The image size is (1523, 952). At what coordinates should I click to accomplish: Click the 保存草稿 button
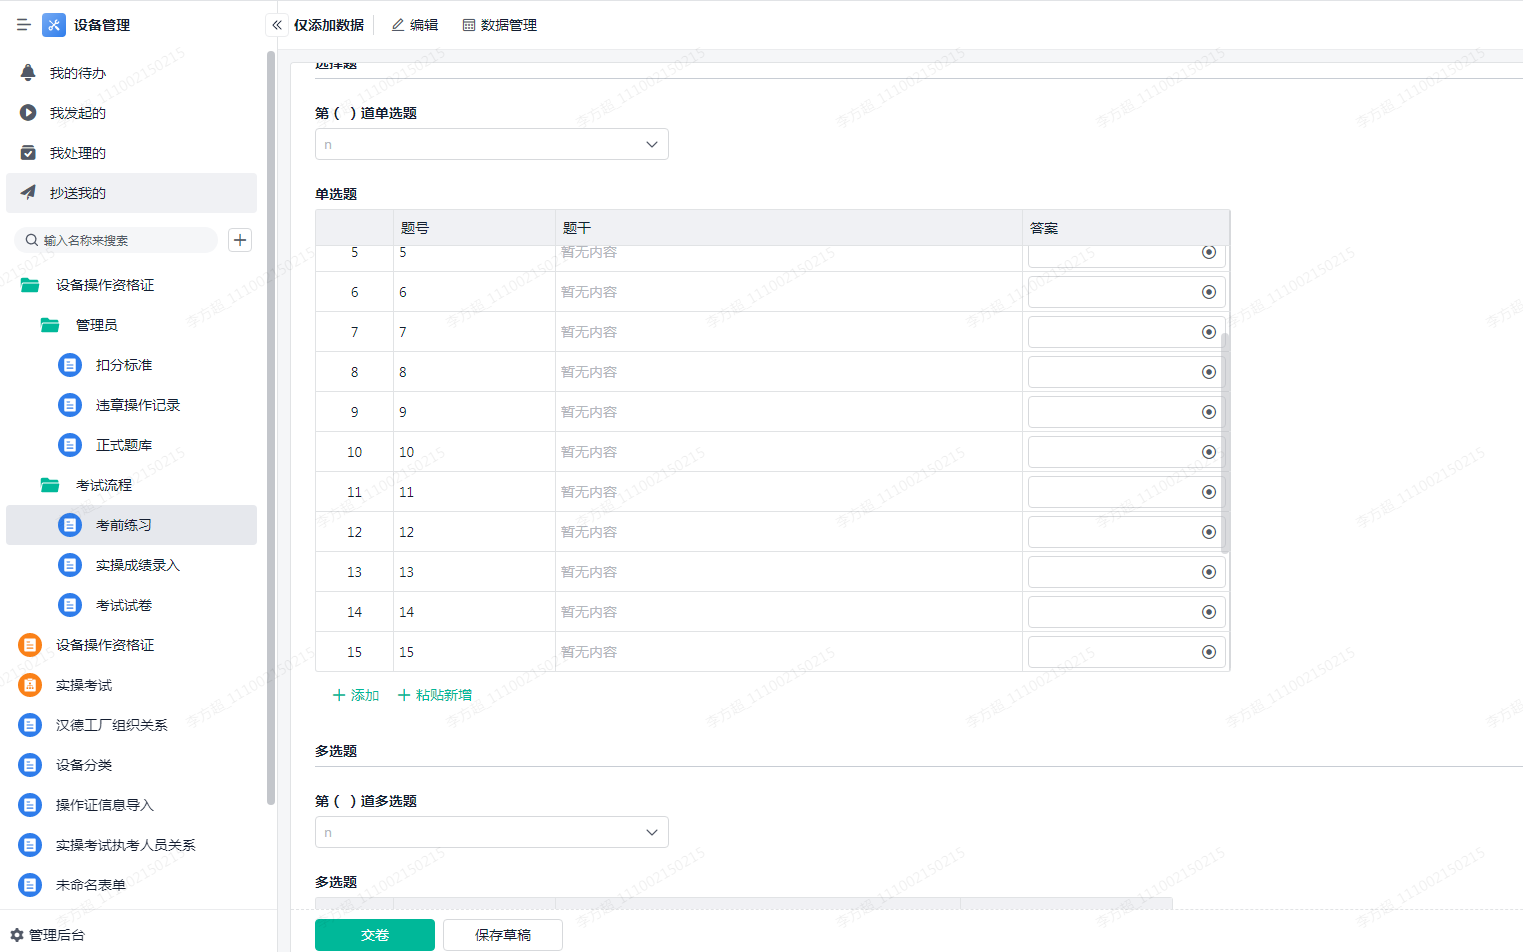point(502,935)
